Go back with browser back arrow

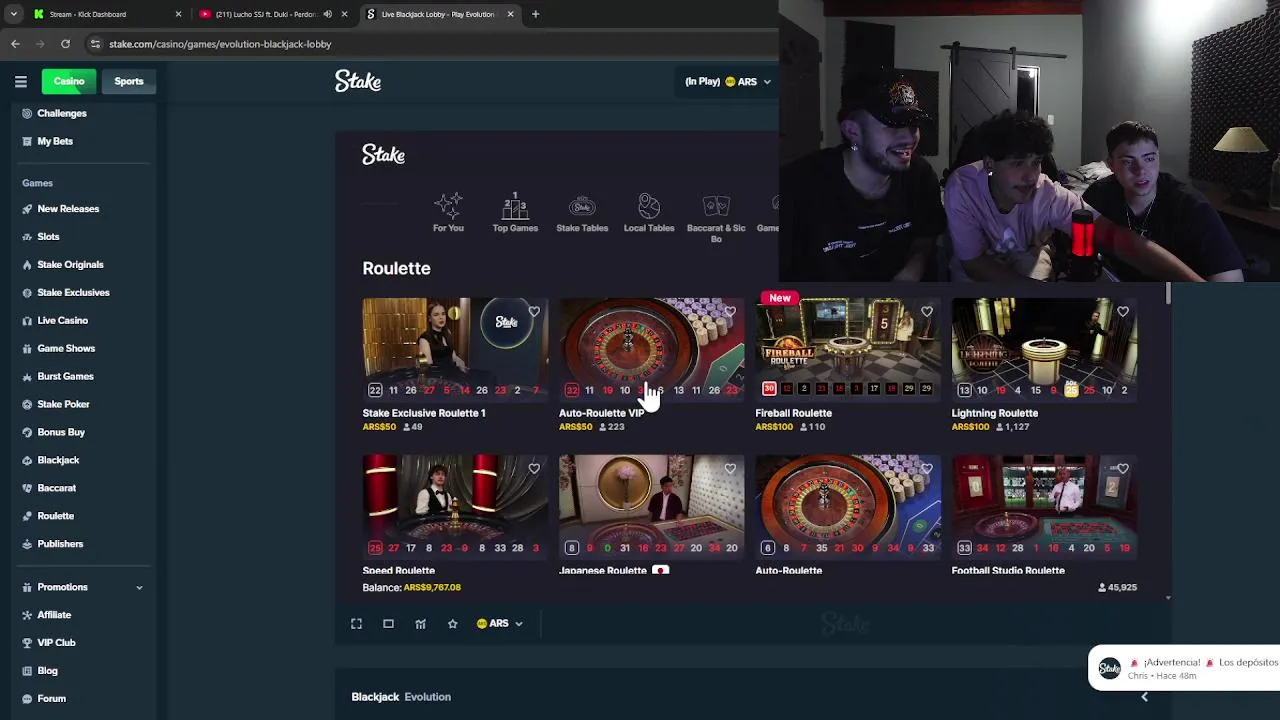click(15, 44)
